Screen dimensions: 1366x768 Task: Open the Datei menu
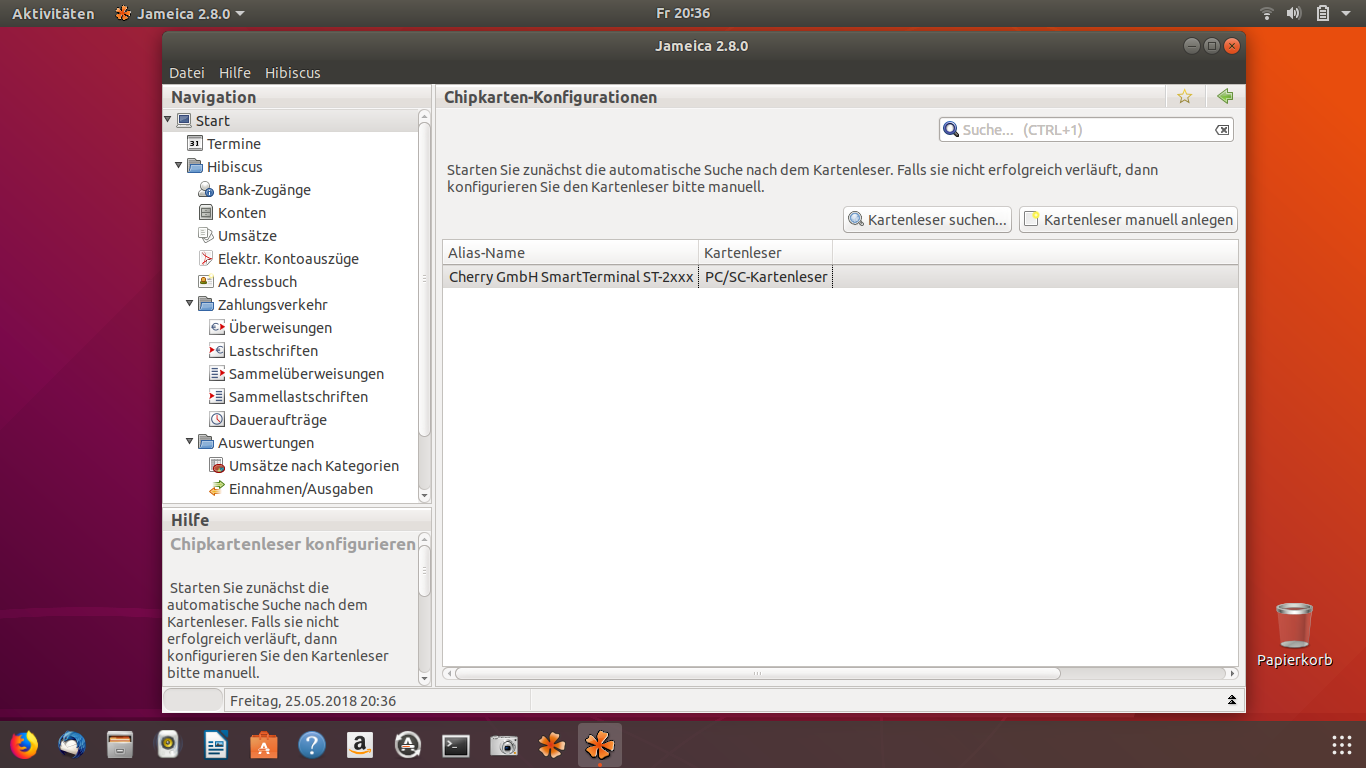pyautogui.click(x=187, y=73)
